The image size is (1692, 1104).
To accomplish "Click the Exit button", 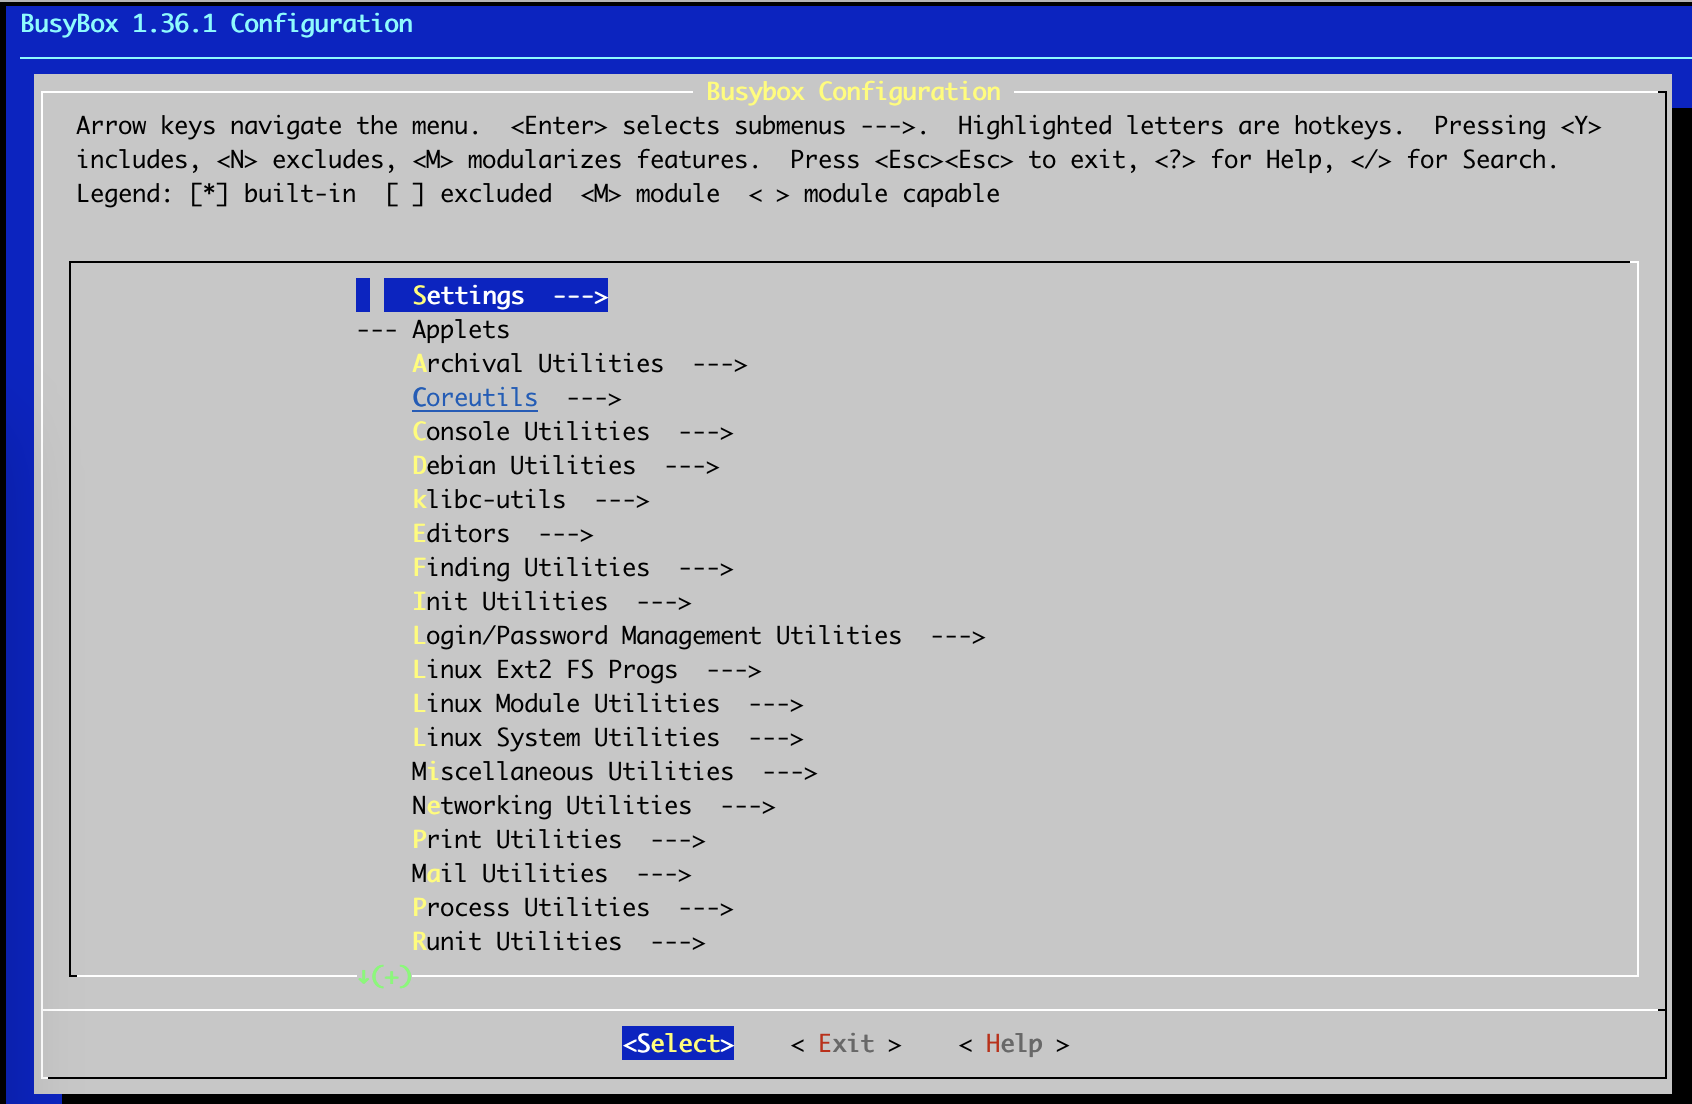I will pos(845,1044).
